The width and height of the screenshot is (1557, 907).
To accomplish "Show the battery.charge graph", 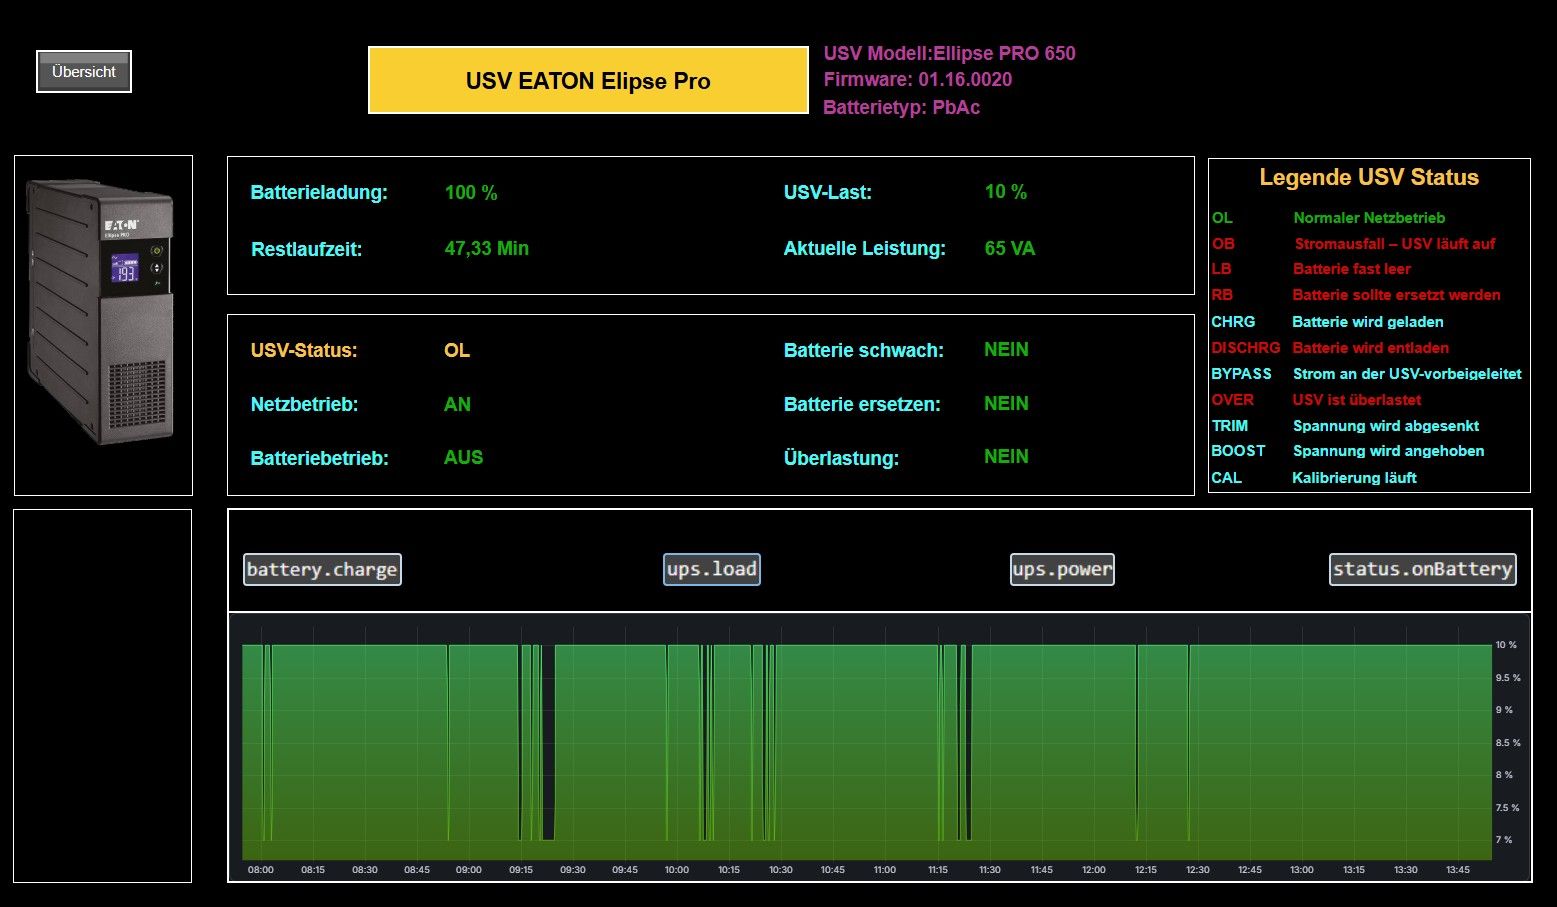I will [x=322, y=569].
